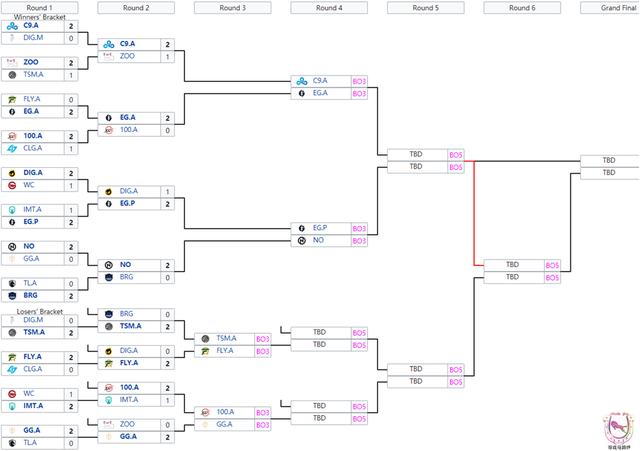Viewport: 640px width, 451px height.
Task: Click the CLG.A logo in Winners' Bracket Round 1
Action: [x=10, y=148]
